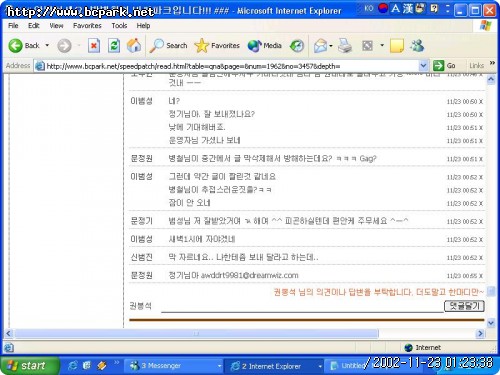
Task: Expand the Quick Launch overflow chevron
Action: 116,362
